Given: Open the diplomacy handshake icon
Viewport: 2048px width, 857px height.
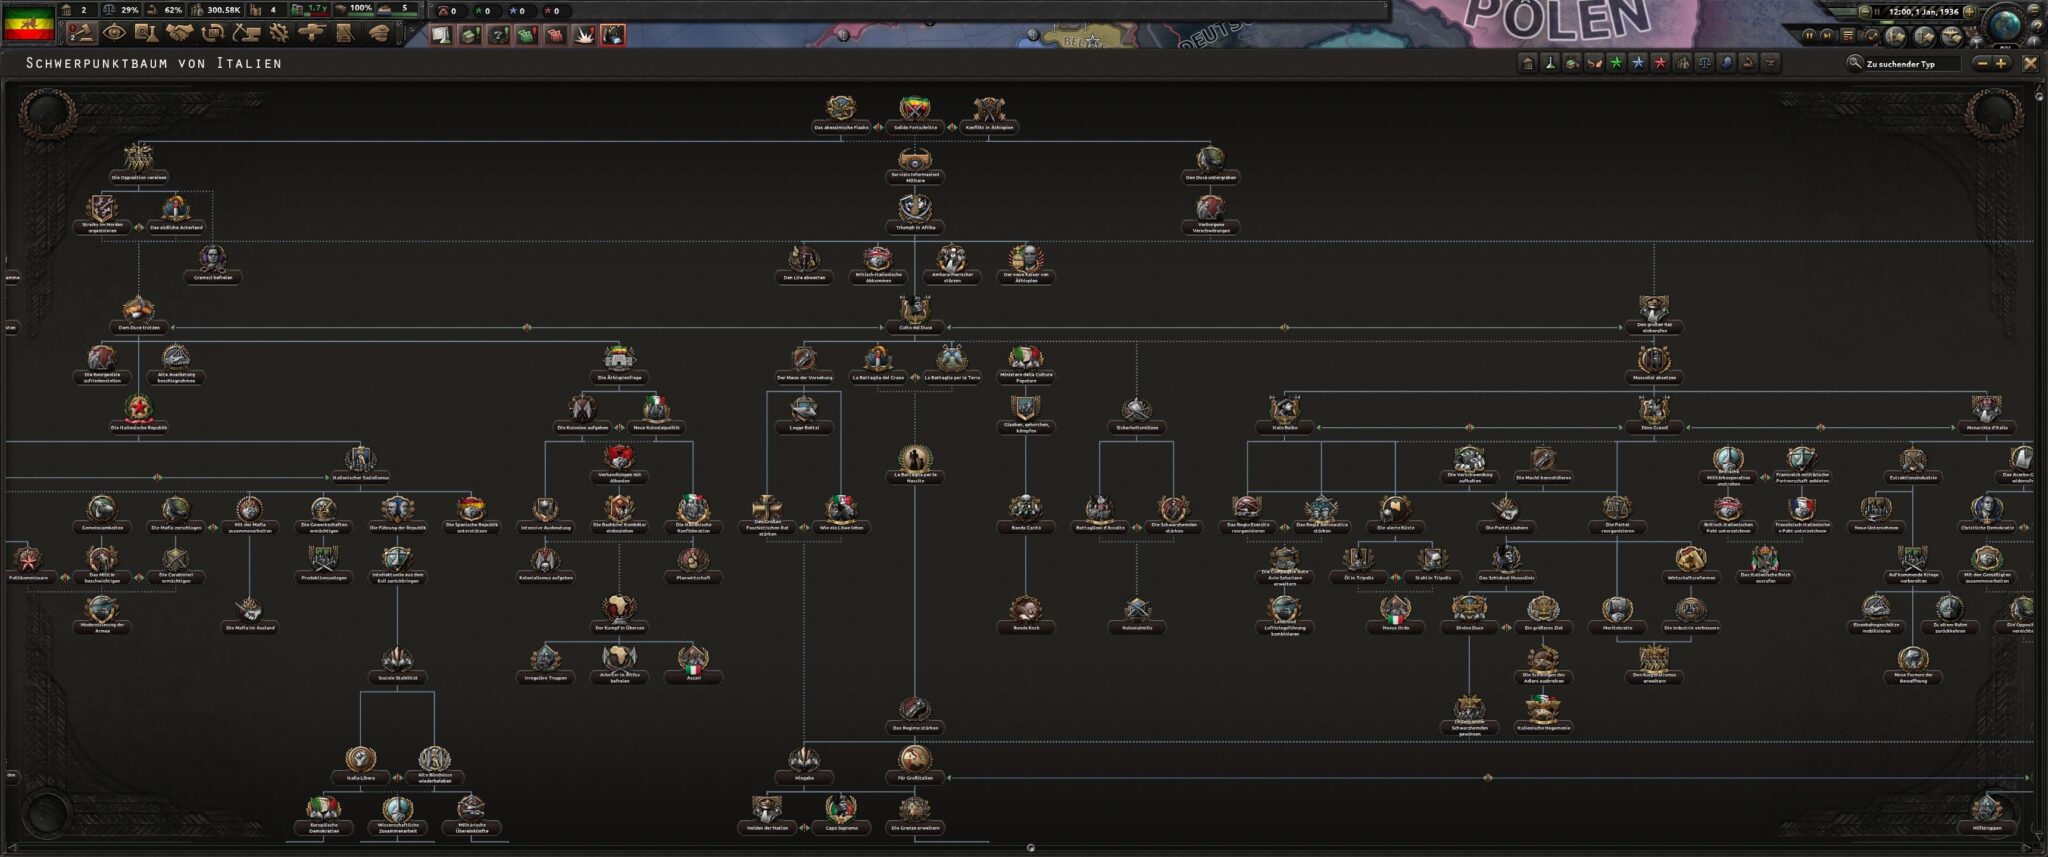Looking at the screenshot, I should click(180, 33).
